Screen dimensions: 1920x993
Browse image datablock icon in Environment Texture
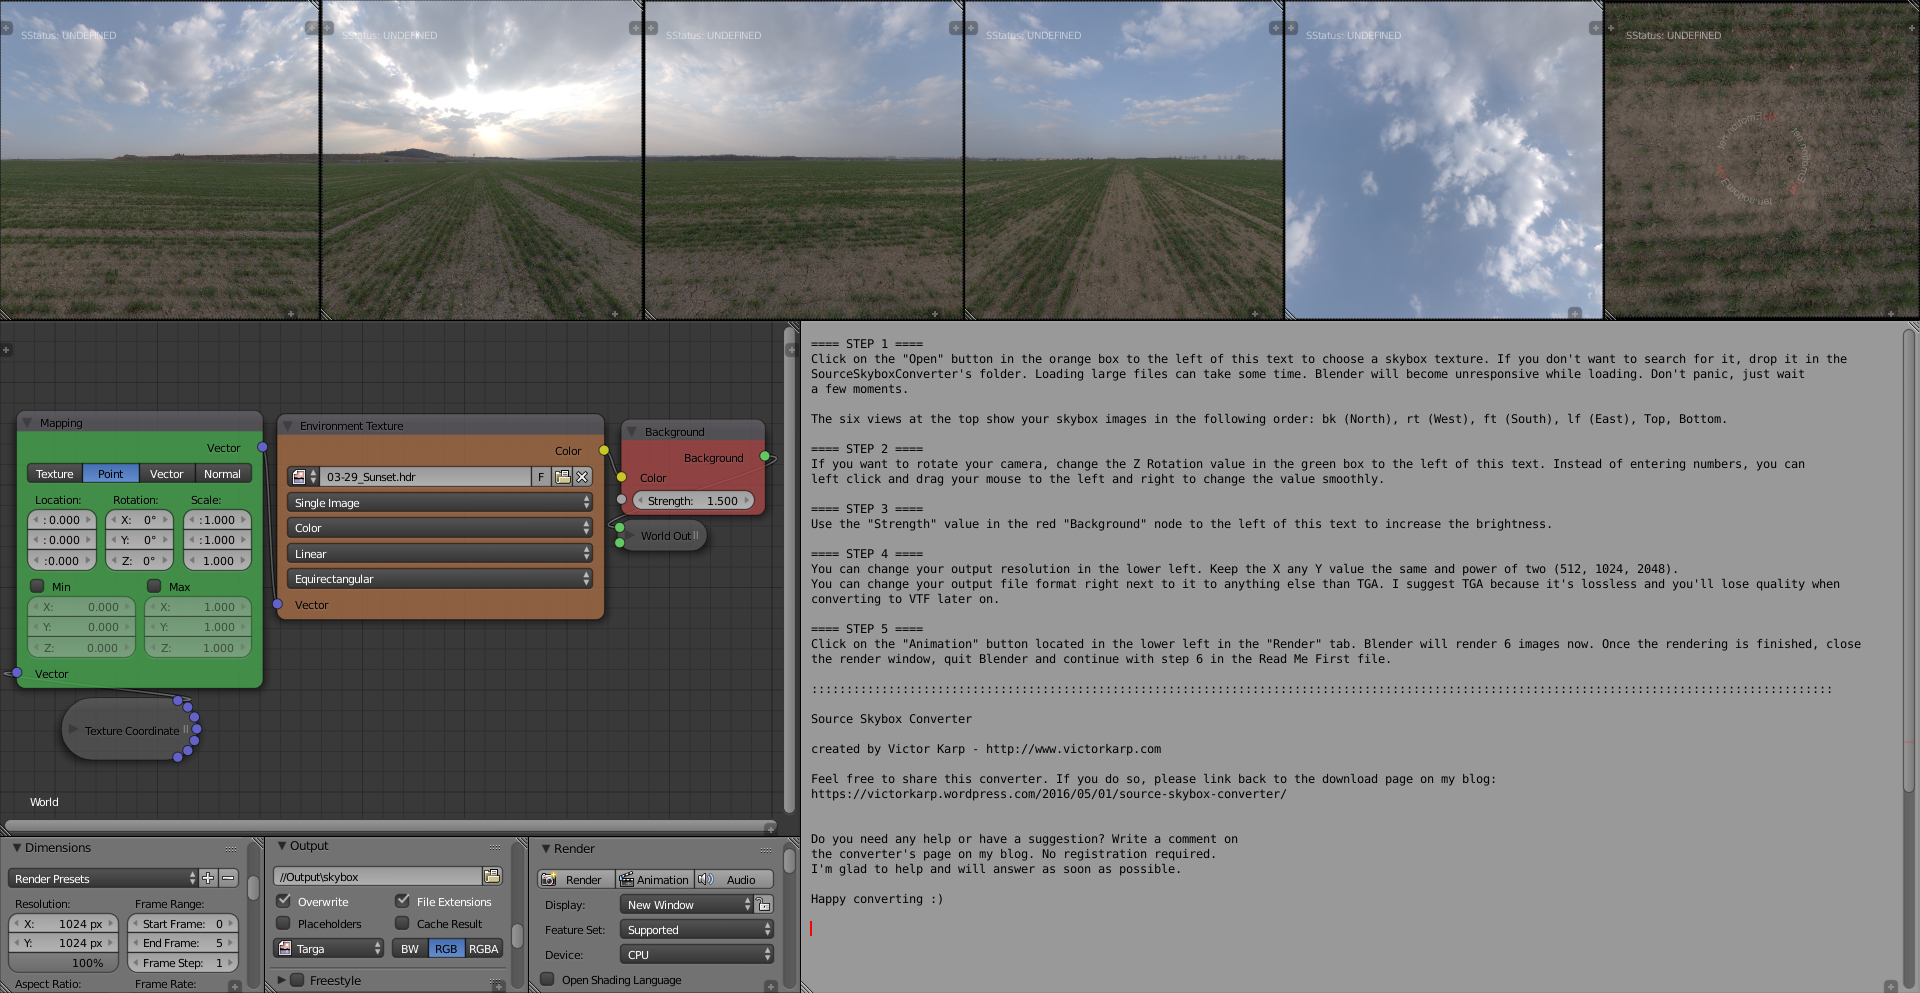click(303, 477)
